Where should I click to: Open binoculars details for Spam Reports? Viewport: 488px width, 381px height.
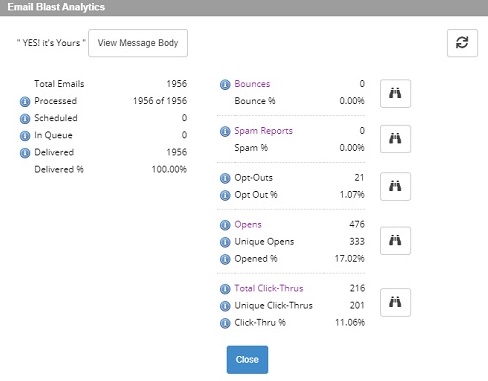click(395, 139)
